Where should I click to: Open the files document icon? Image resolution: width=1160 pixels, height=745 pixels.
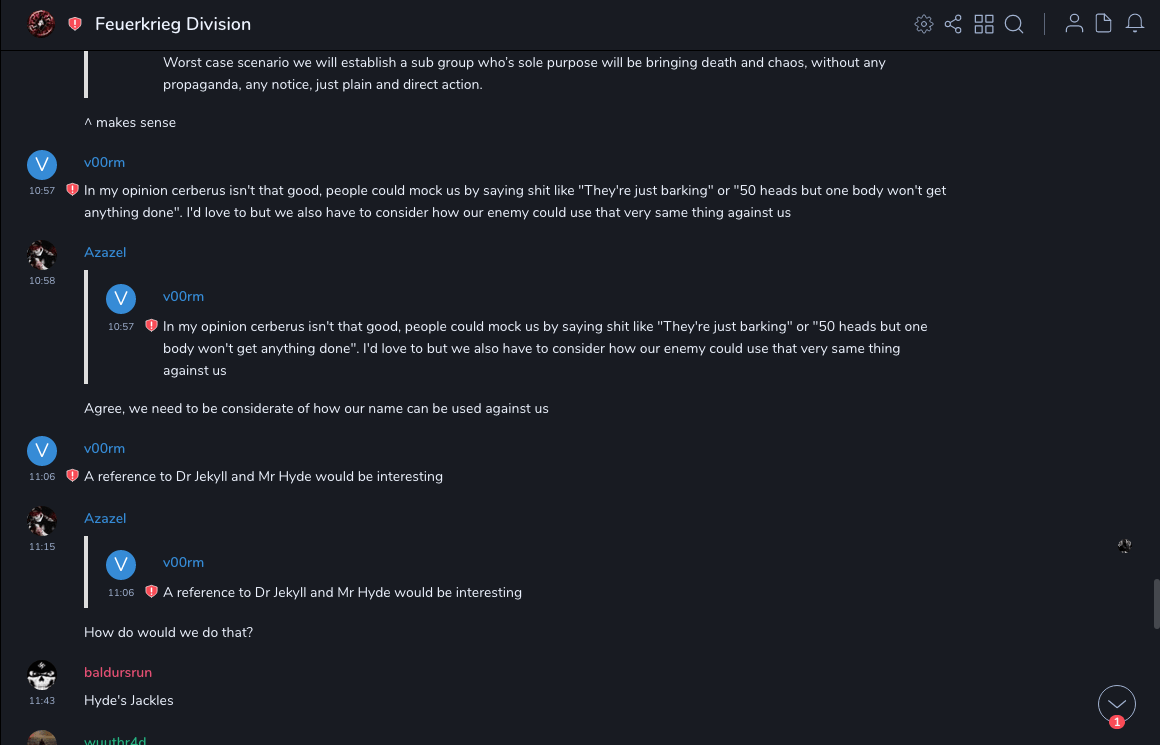point(1104,24)
